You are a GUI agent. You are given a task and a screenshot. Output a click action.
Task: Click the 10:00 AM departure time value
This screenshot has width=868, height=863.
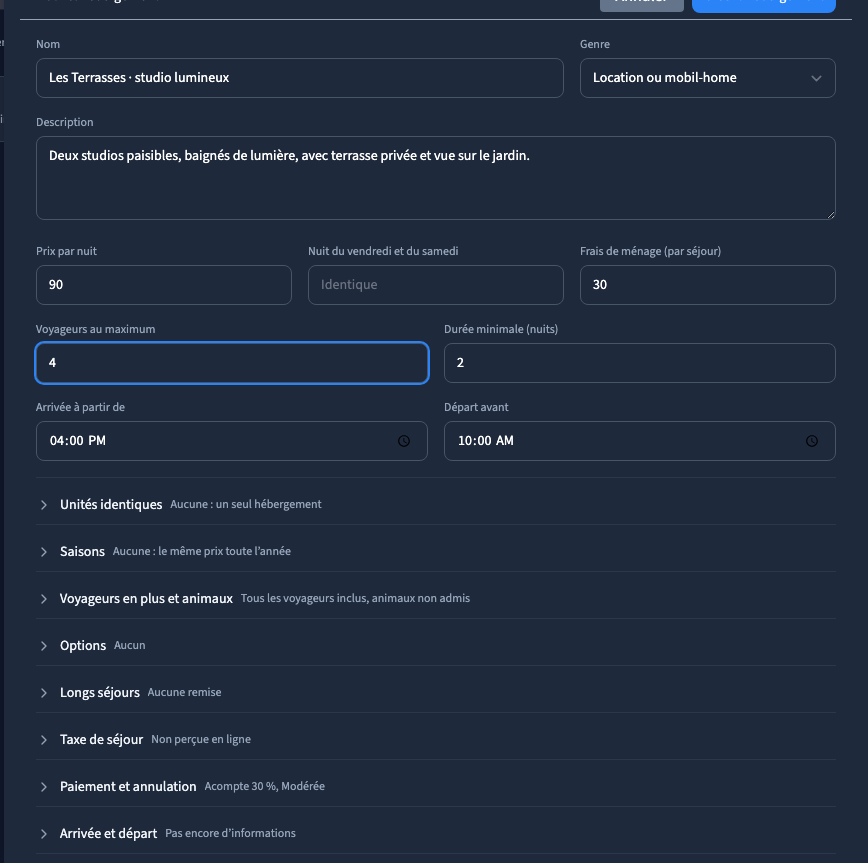[485, 441]
